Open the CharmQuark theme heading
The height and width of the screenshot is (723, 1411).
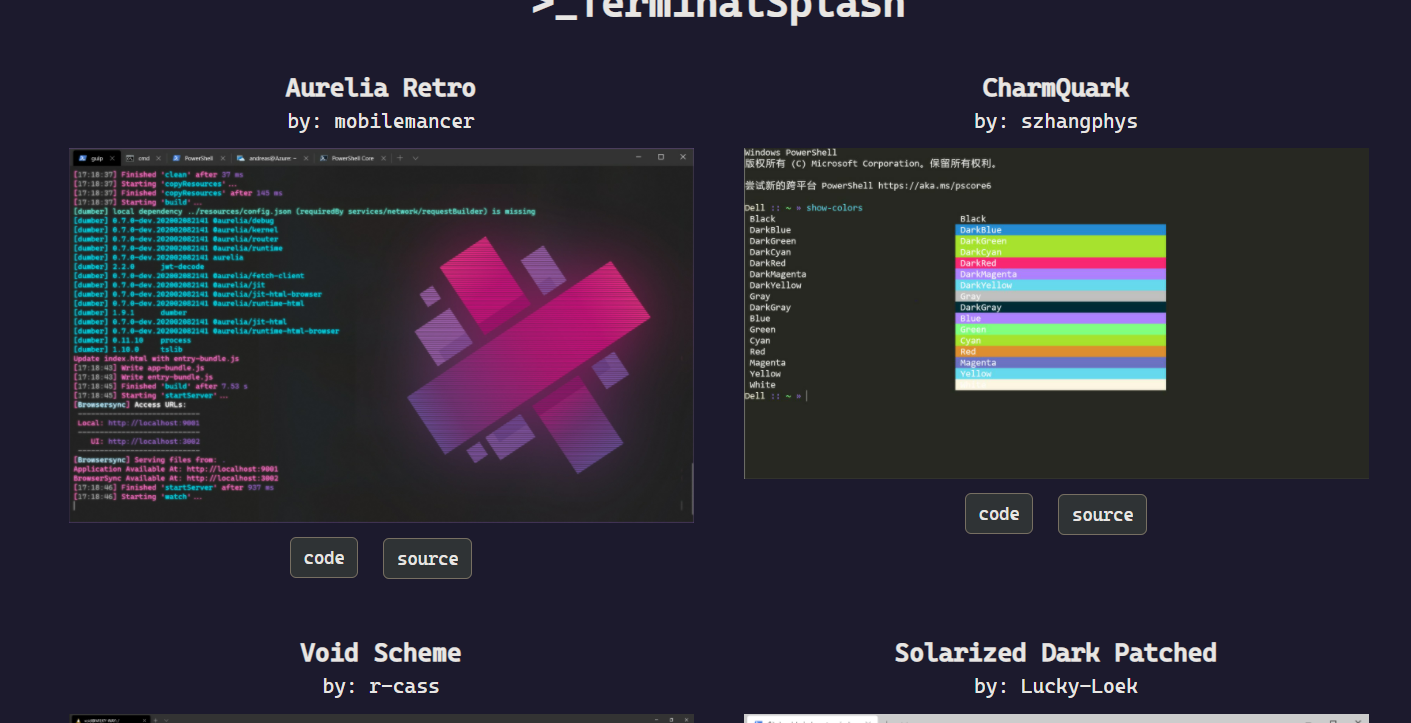pyautogui.click(x=1056, y=88)
